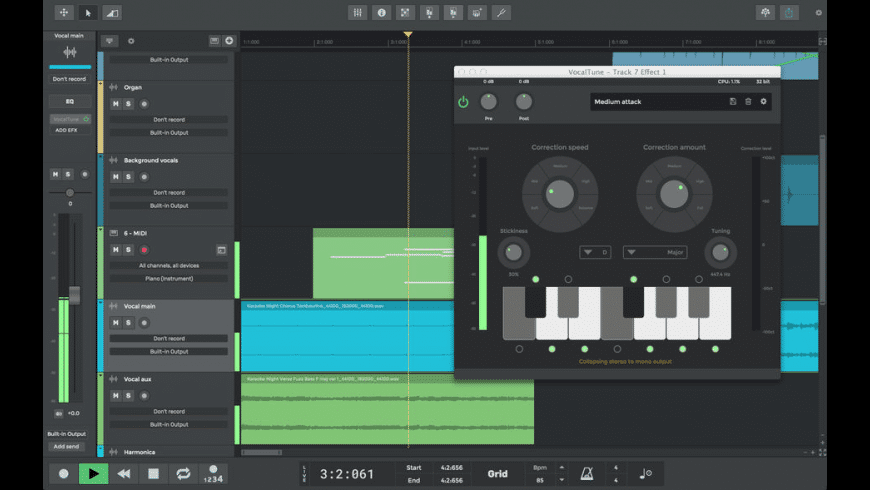
Task: Open VocalTune plugin settings gear
Action: pos(764,101)
